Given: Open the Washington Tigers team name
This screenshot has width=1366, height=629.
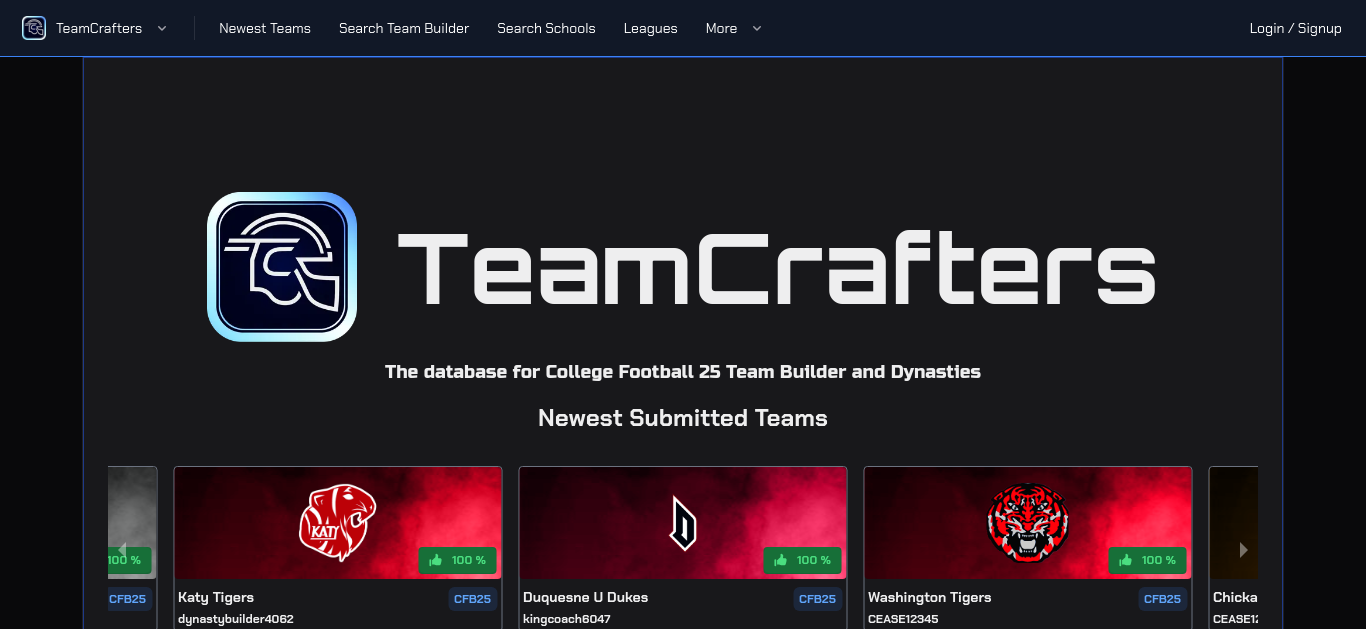Looking at the screenshot, I should (x=930, y=597).
